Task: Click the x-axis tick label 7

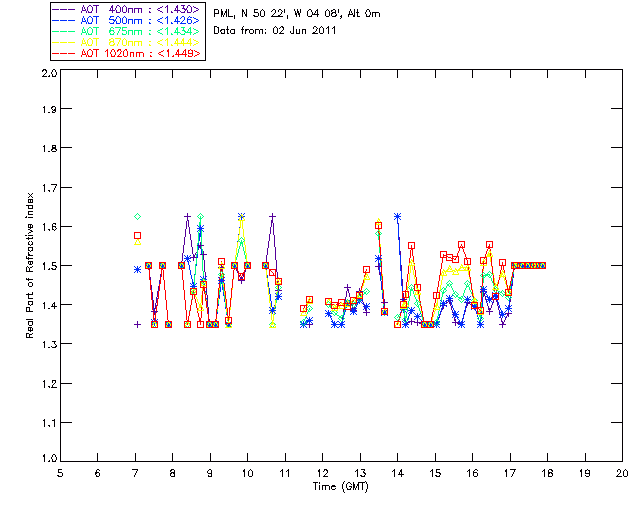Action: [135, 473]
